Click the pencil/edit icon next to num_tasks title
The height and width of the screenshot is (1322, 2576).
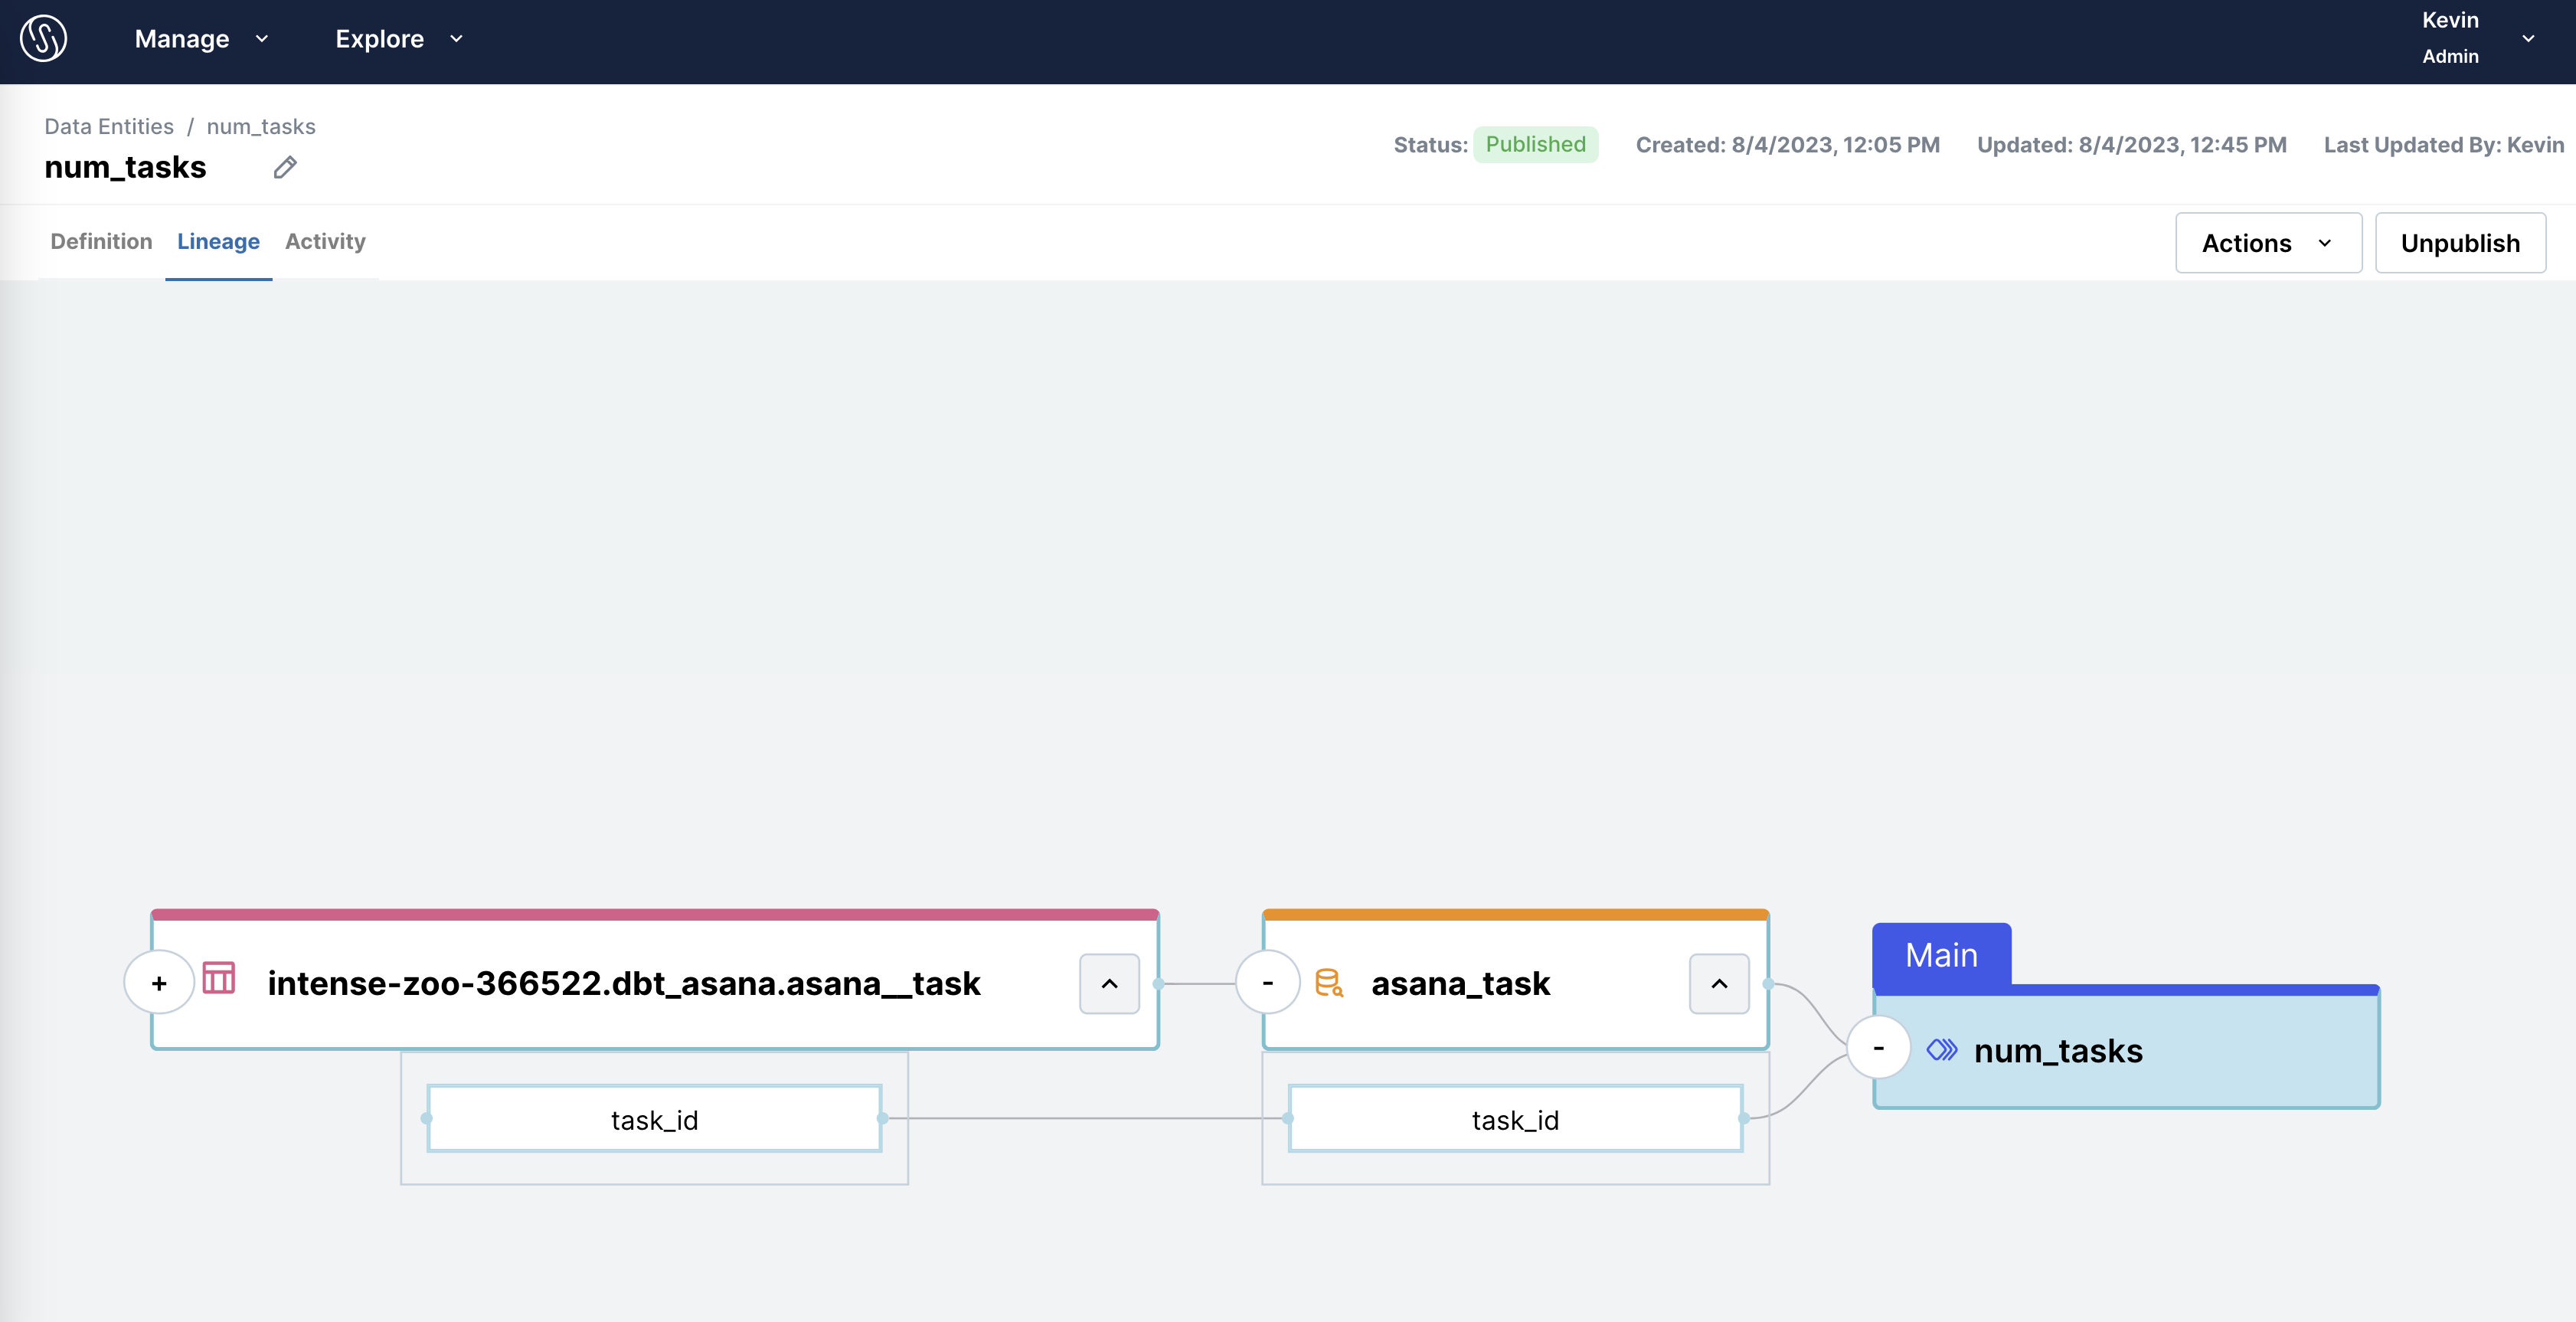tap(285, 169)
